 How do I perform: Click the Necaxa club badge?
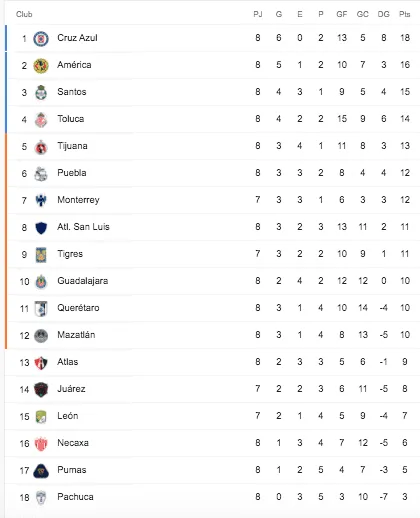point(41,444)
